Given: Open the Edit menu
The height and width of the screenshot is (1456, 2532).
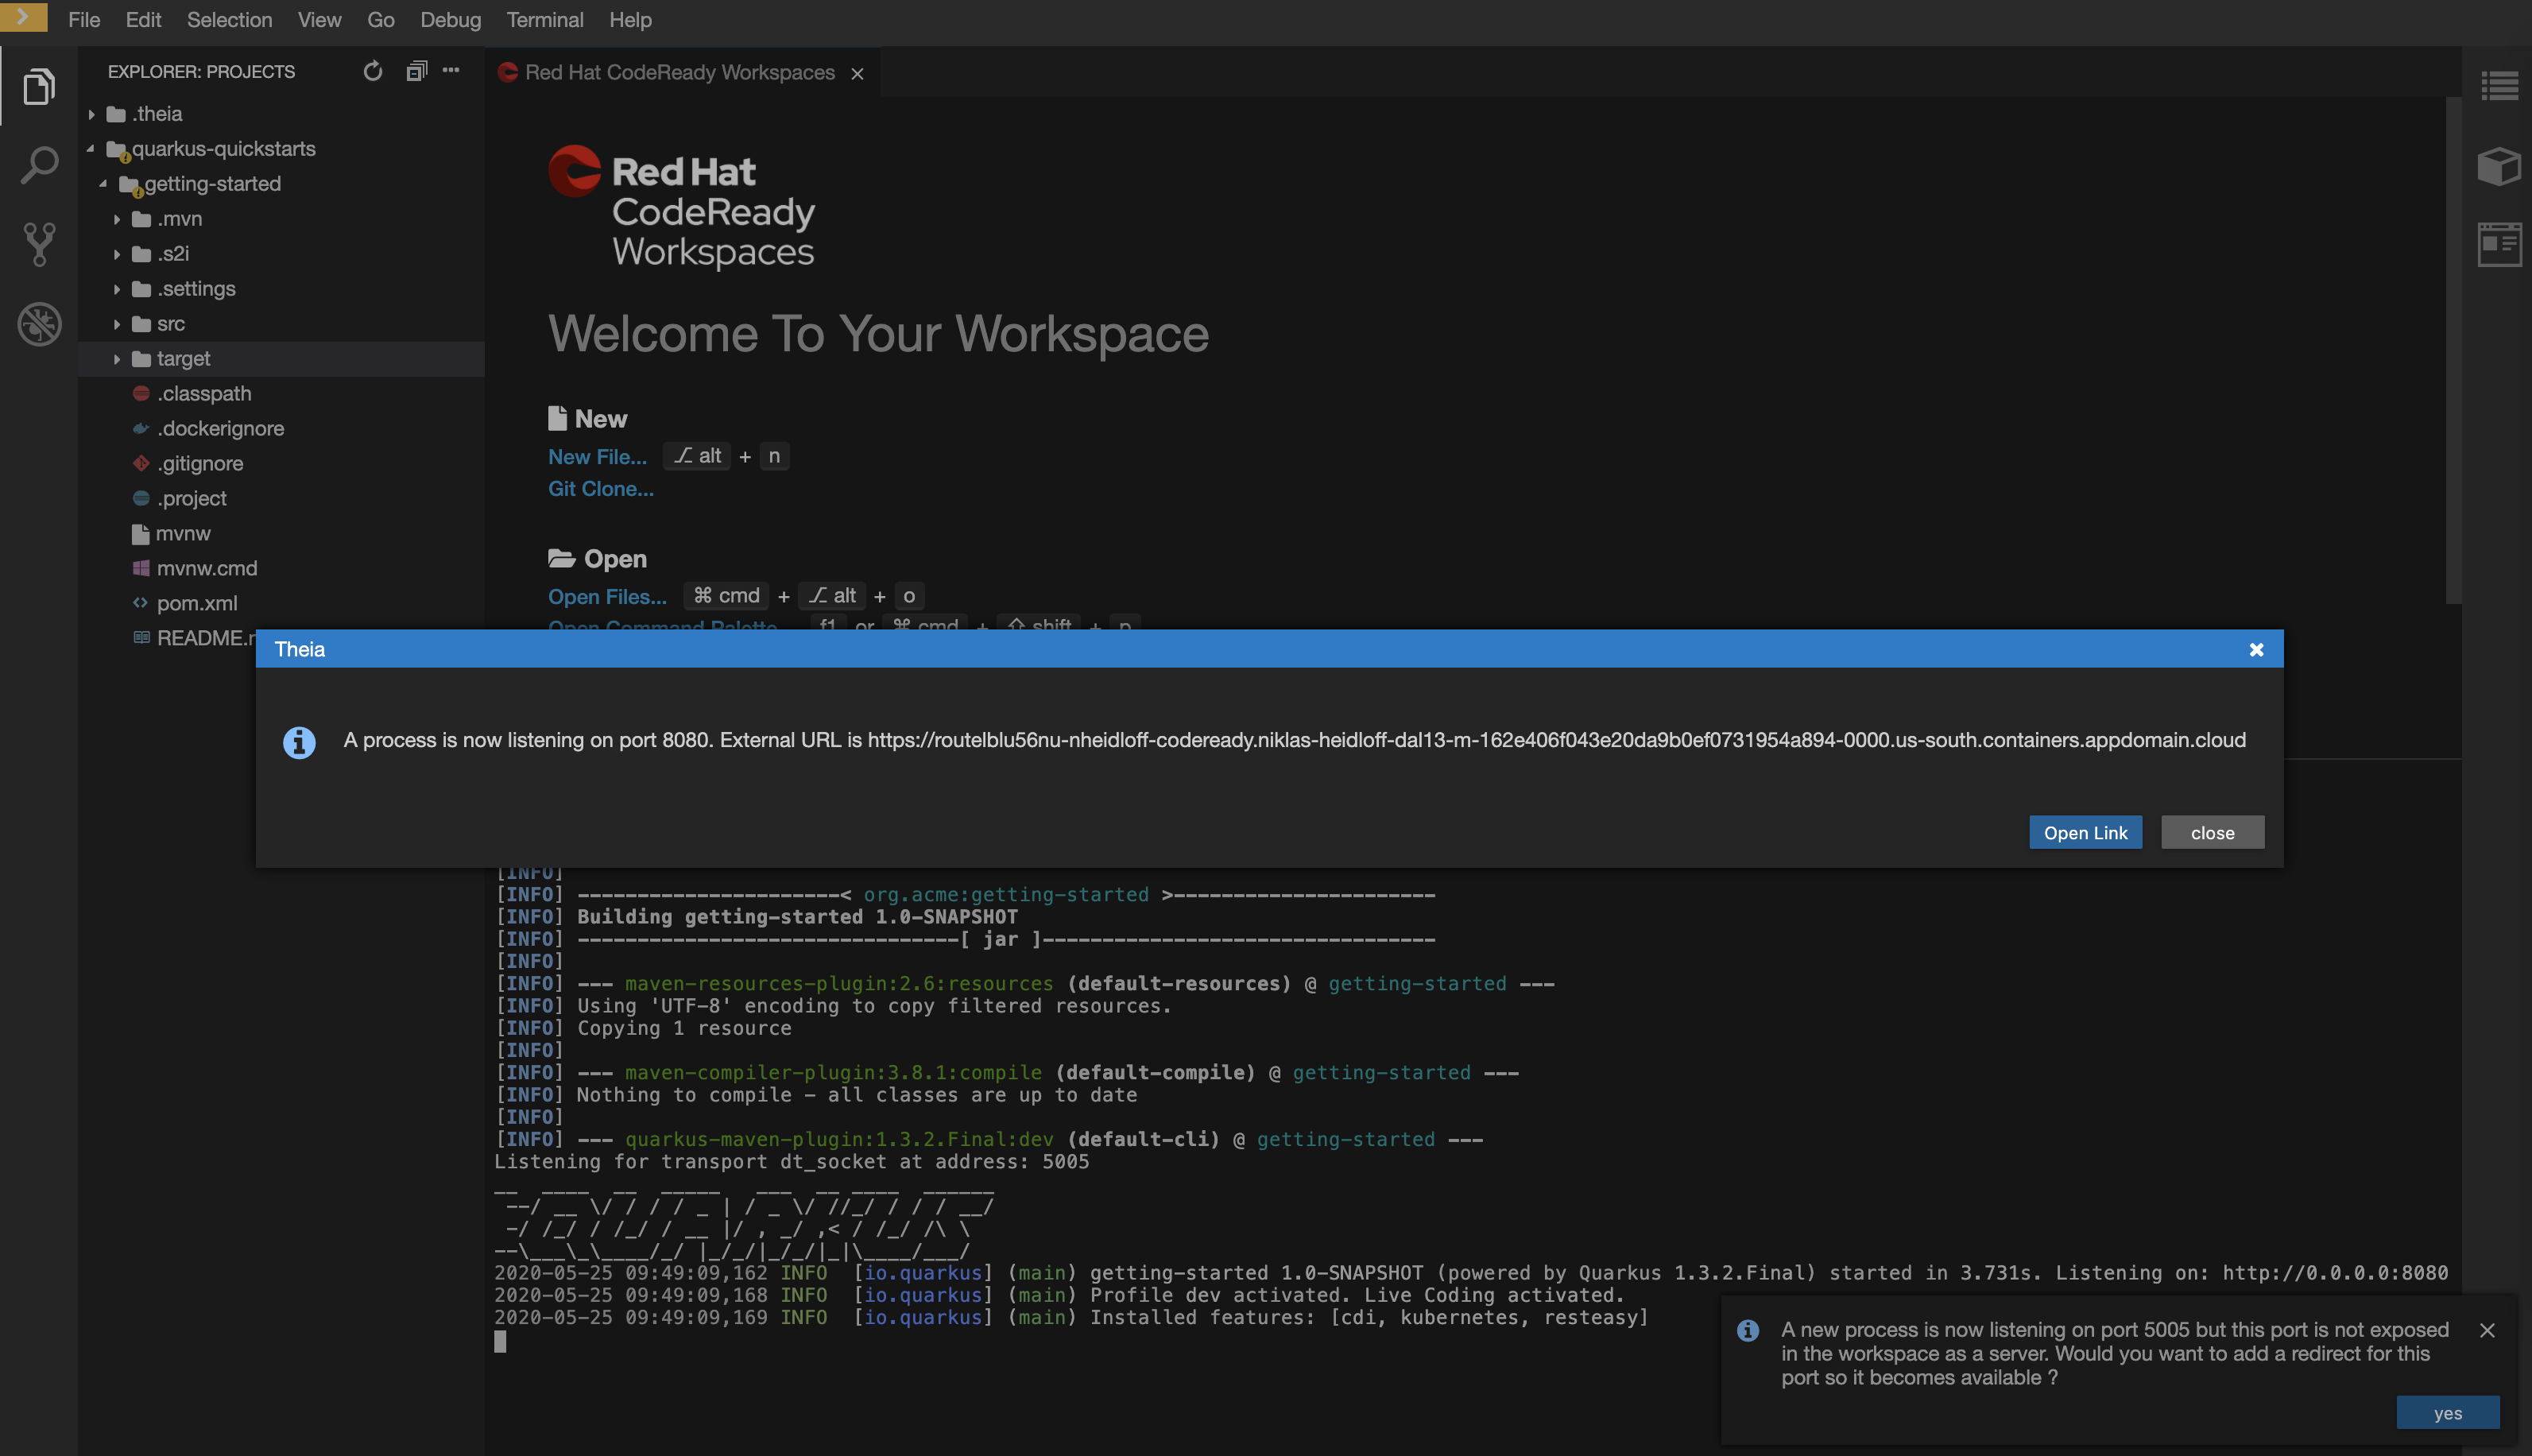Looking at the screenshot, I should pos(143,20).
